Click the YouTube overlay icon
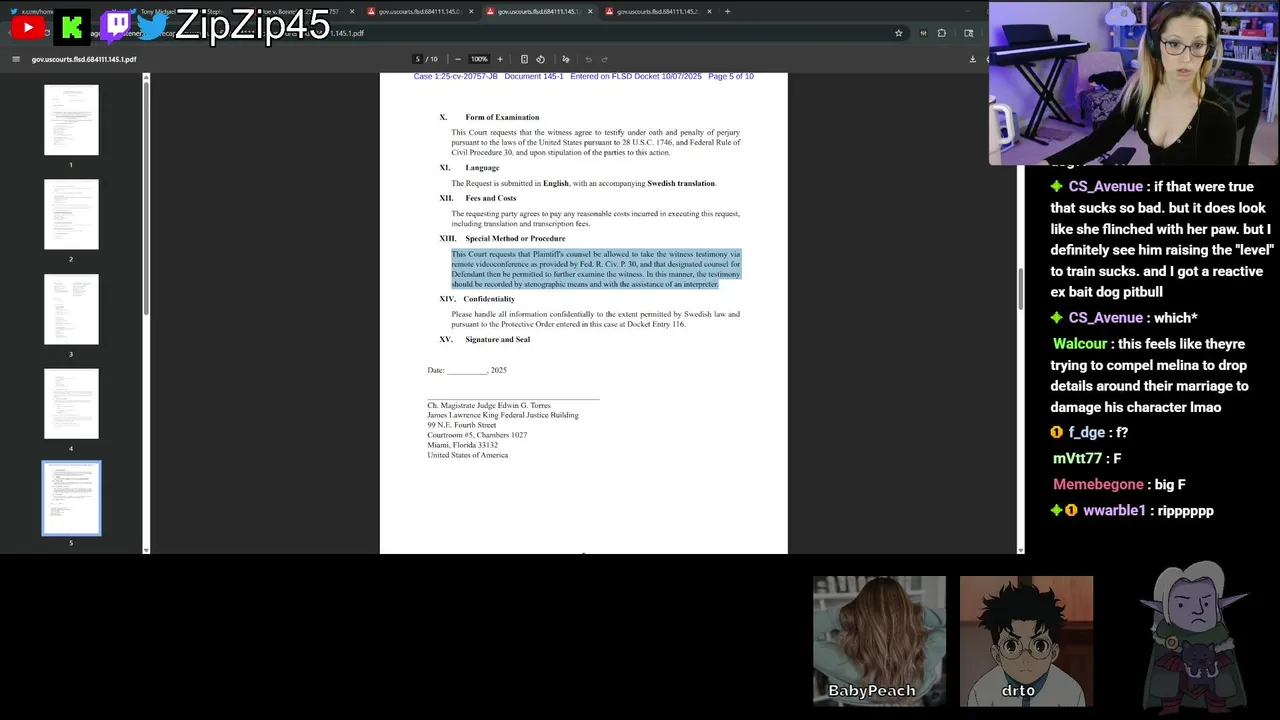 pyautogui.click(x=28, y=28)
